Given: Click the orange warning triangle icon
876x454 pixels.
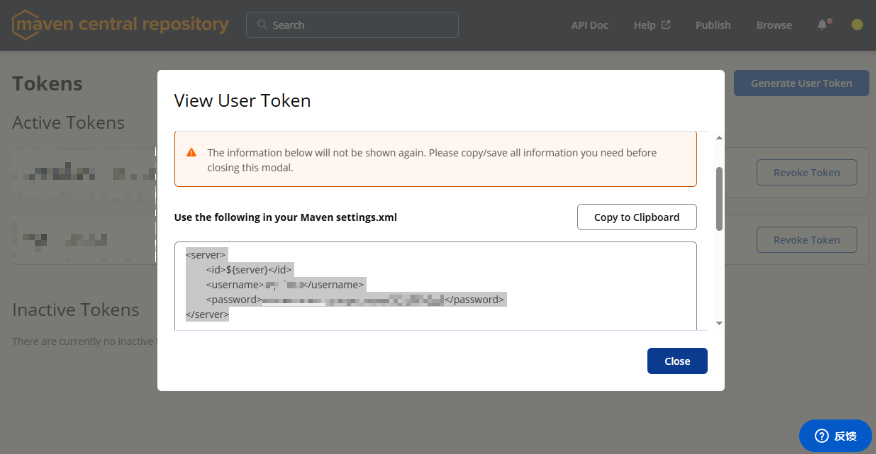Looking at the screenshot, I should [x=191, y=152].
